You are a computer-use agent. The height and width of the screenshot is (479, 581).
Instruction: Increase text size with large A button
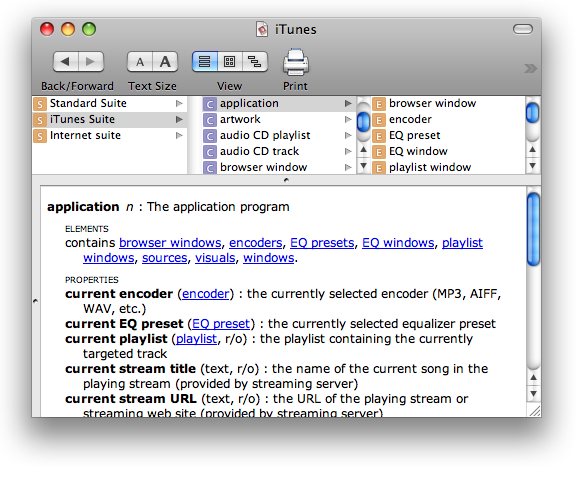(x=165, y=61)
